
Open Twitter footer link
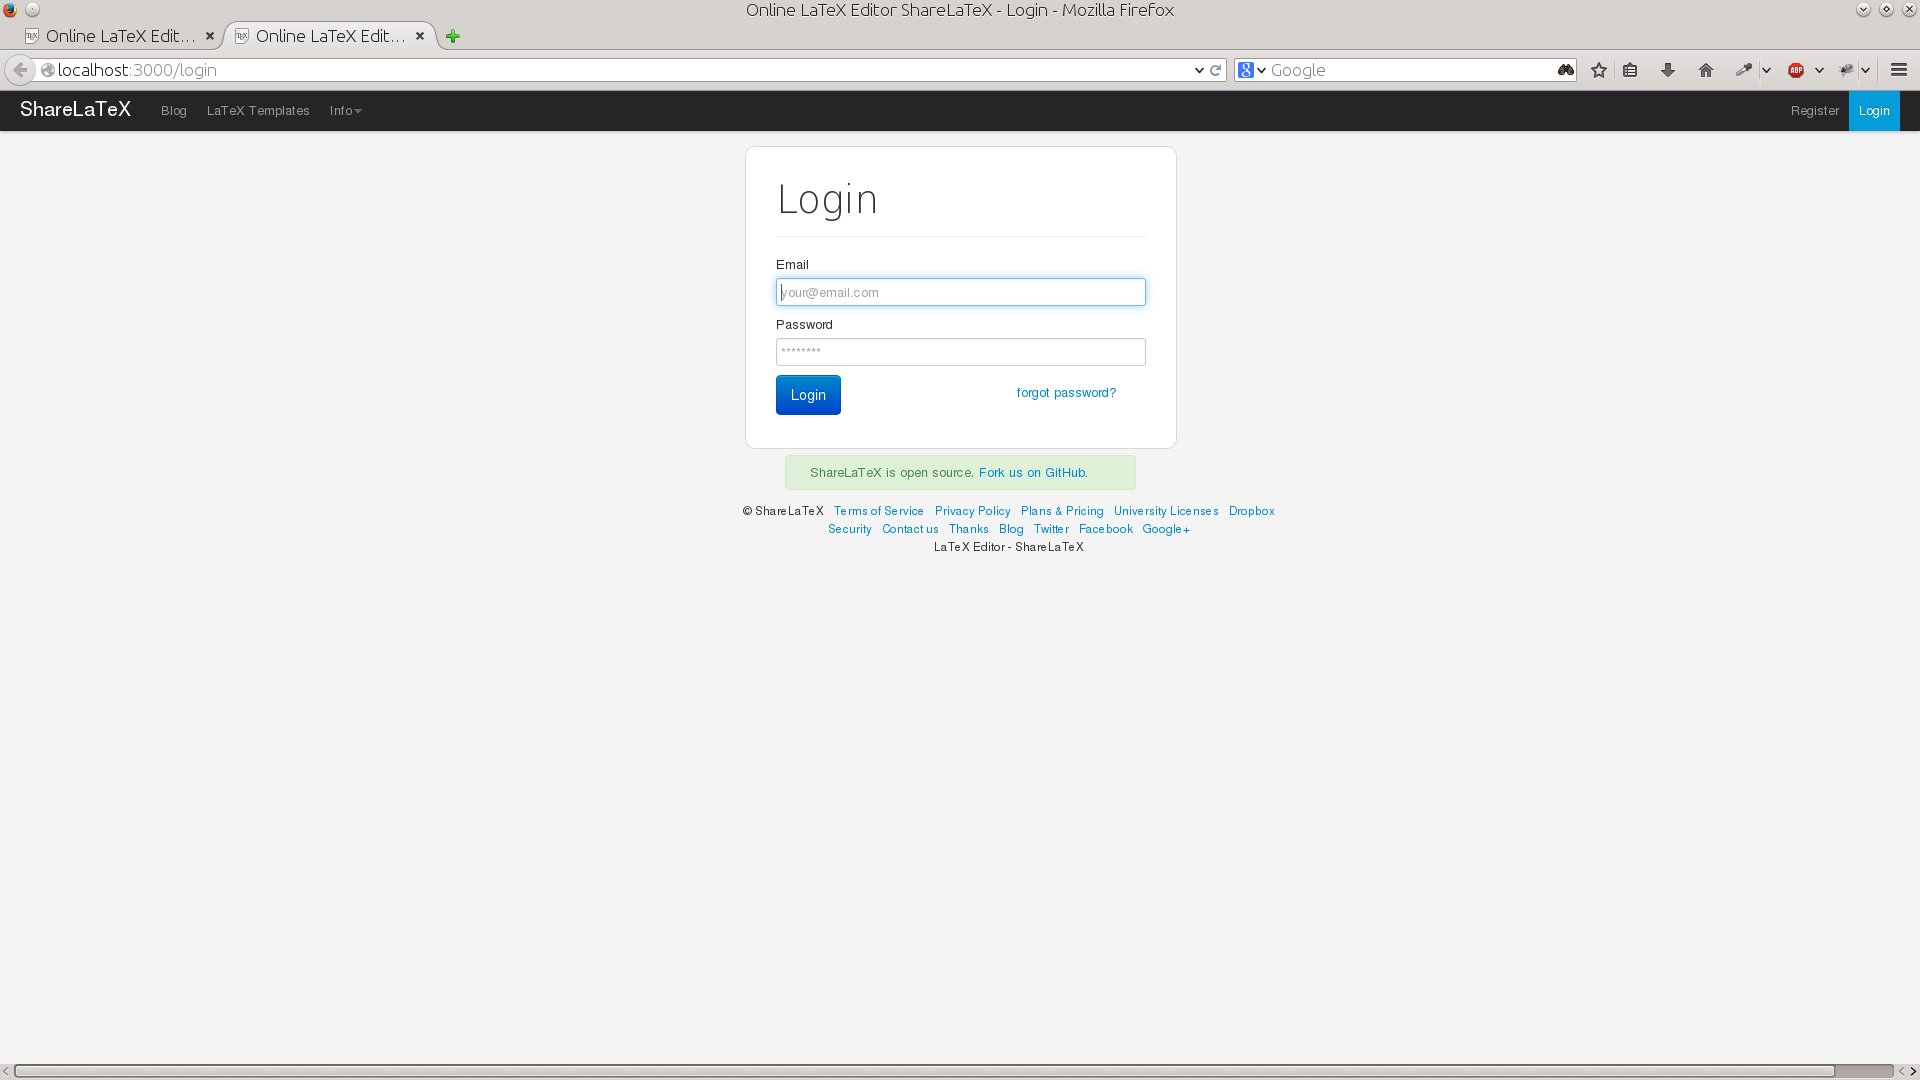click(x=1051, y=529)
